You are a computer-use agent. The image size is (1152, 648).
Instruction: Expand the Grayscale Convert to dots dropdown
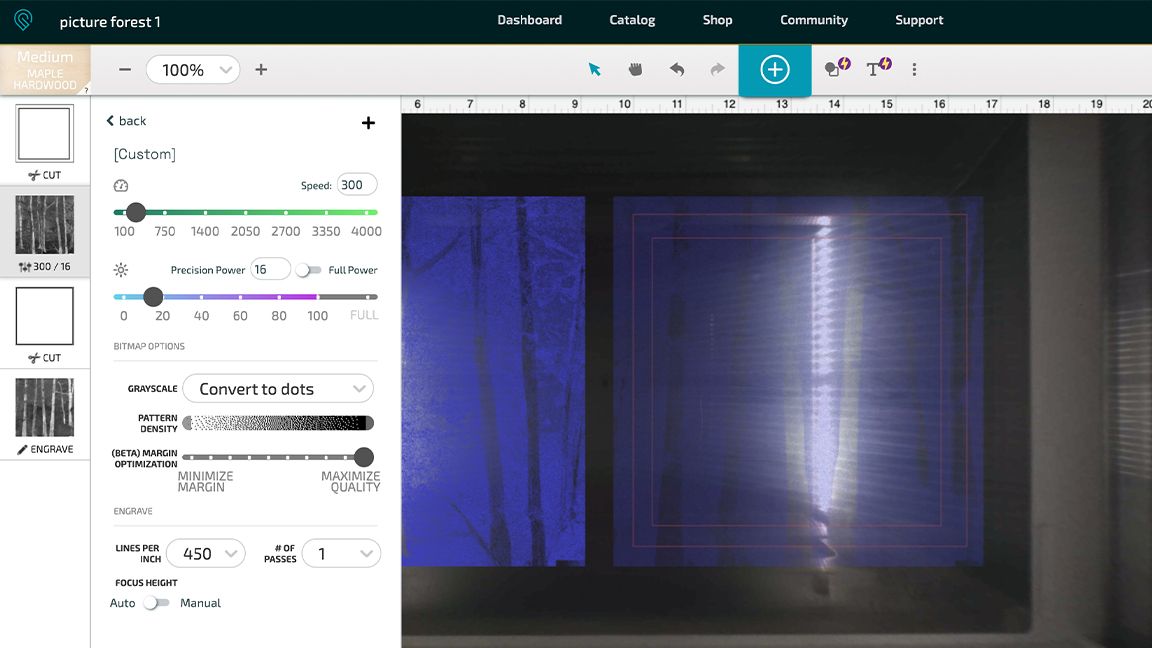278,389
